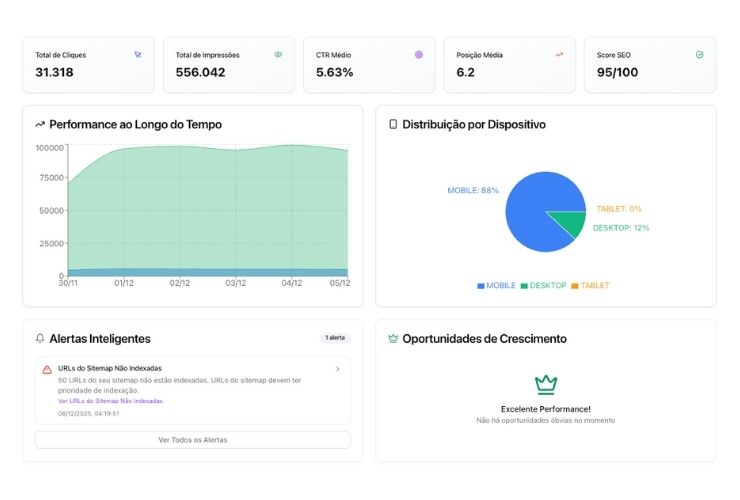The image size is (740, 500).
Task: Click the Score SEO label
Action: click(614, 55)
